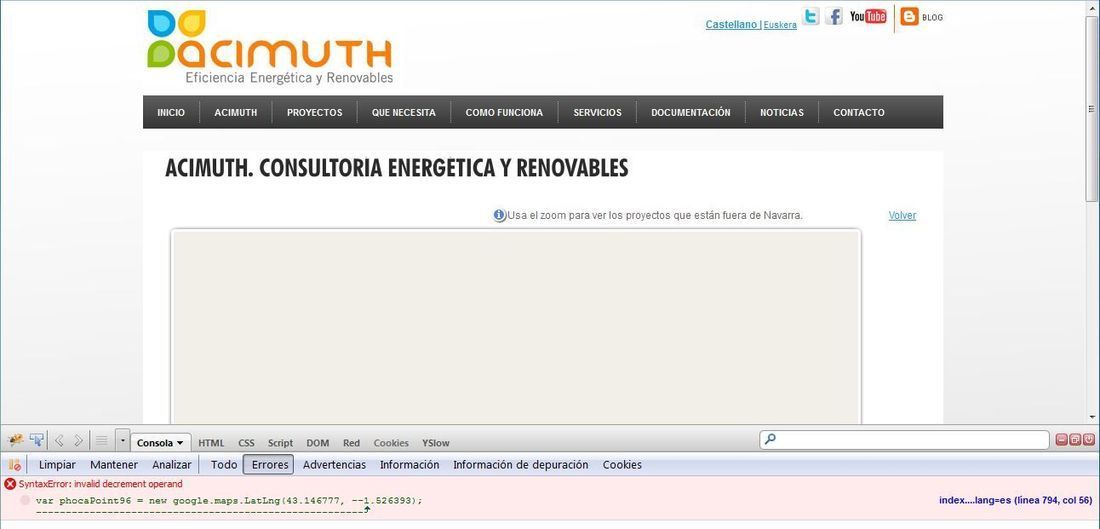Open the Blogger BLOG icon

click(x=922, y=17)
